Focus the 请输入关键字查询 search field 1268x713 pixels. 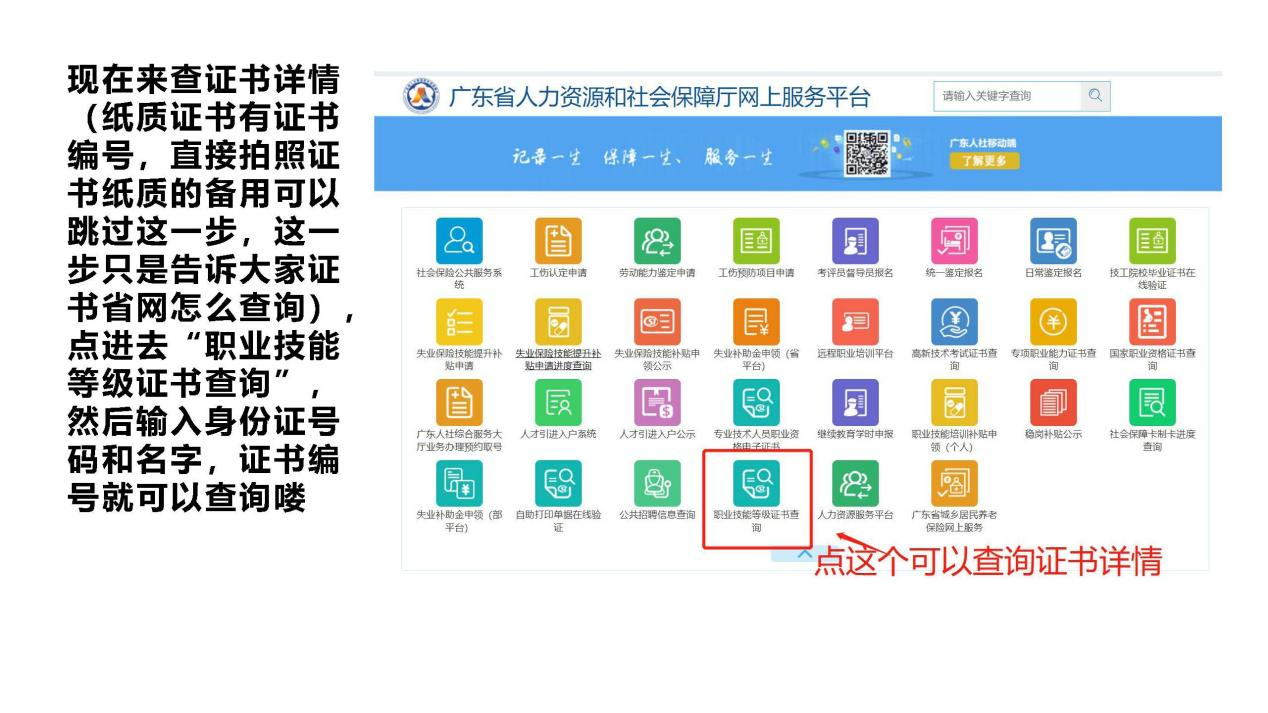pyautogui.click(x=1006, y=96)
